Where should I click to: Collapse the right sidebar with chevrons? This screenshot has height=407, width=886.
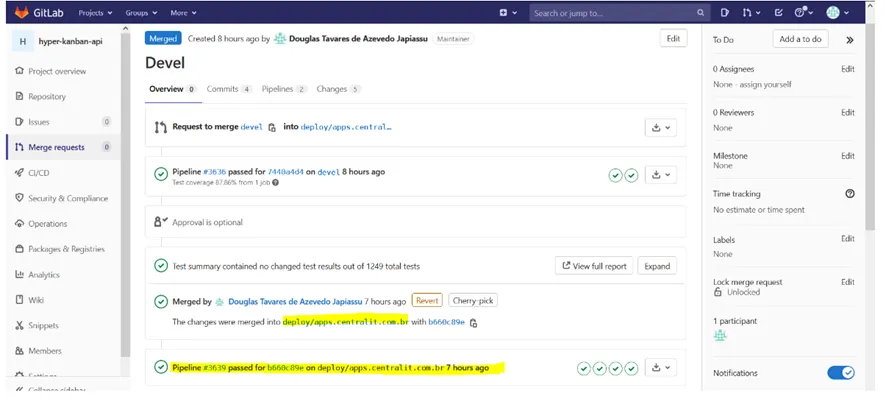click(849, 40)
